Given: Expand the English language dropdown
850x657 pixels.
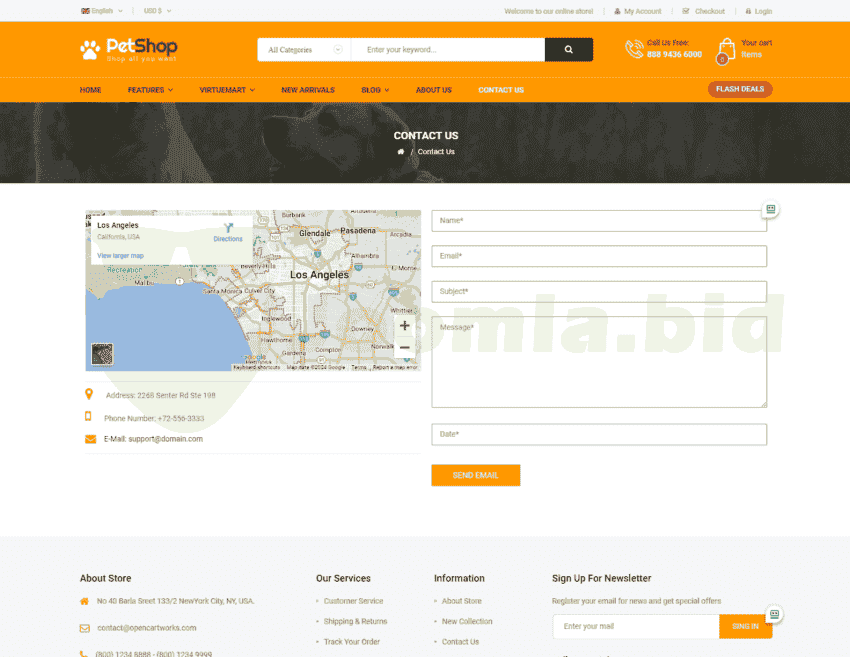Looking at the screenshot, I should click(x=101, y=11).
